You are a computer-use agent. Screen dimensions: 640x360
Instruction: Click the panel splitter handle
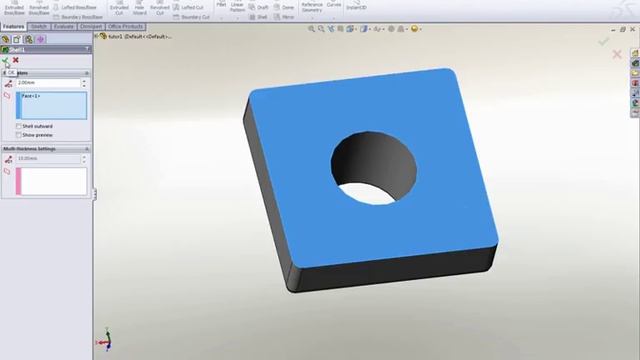pyautogui.click(x=95, y=194)
